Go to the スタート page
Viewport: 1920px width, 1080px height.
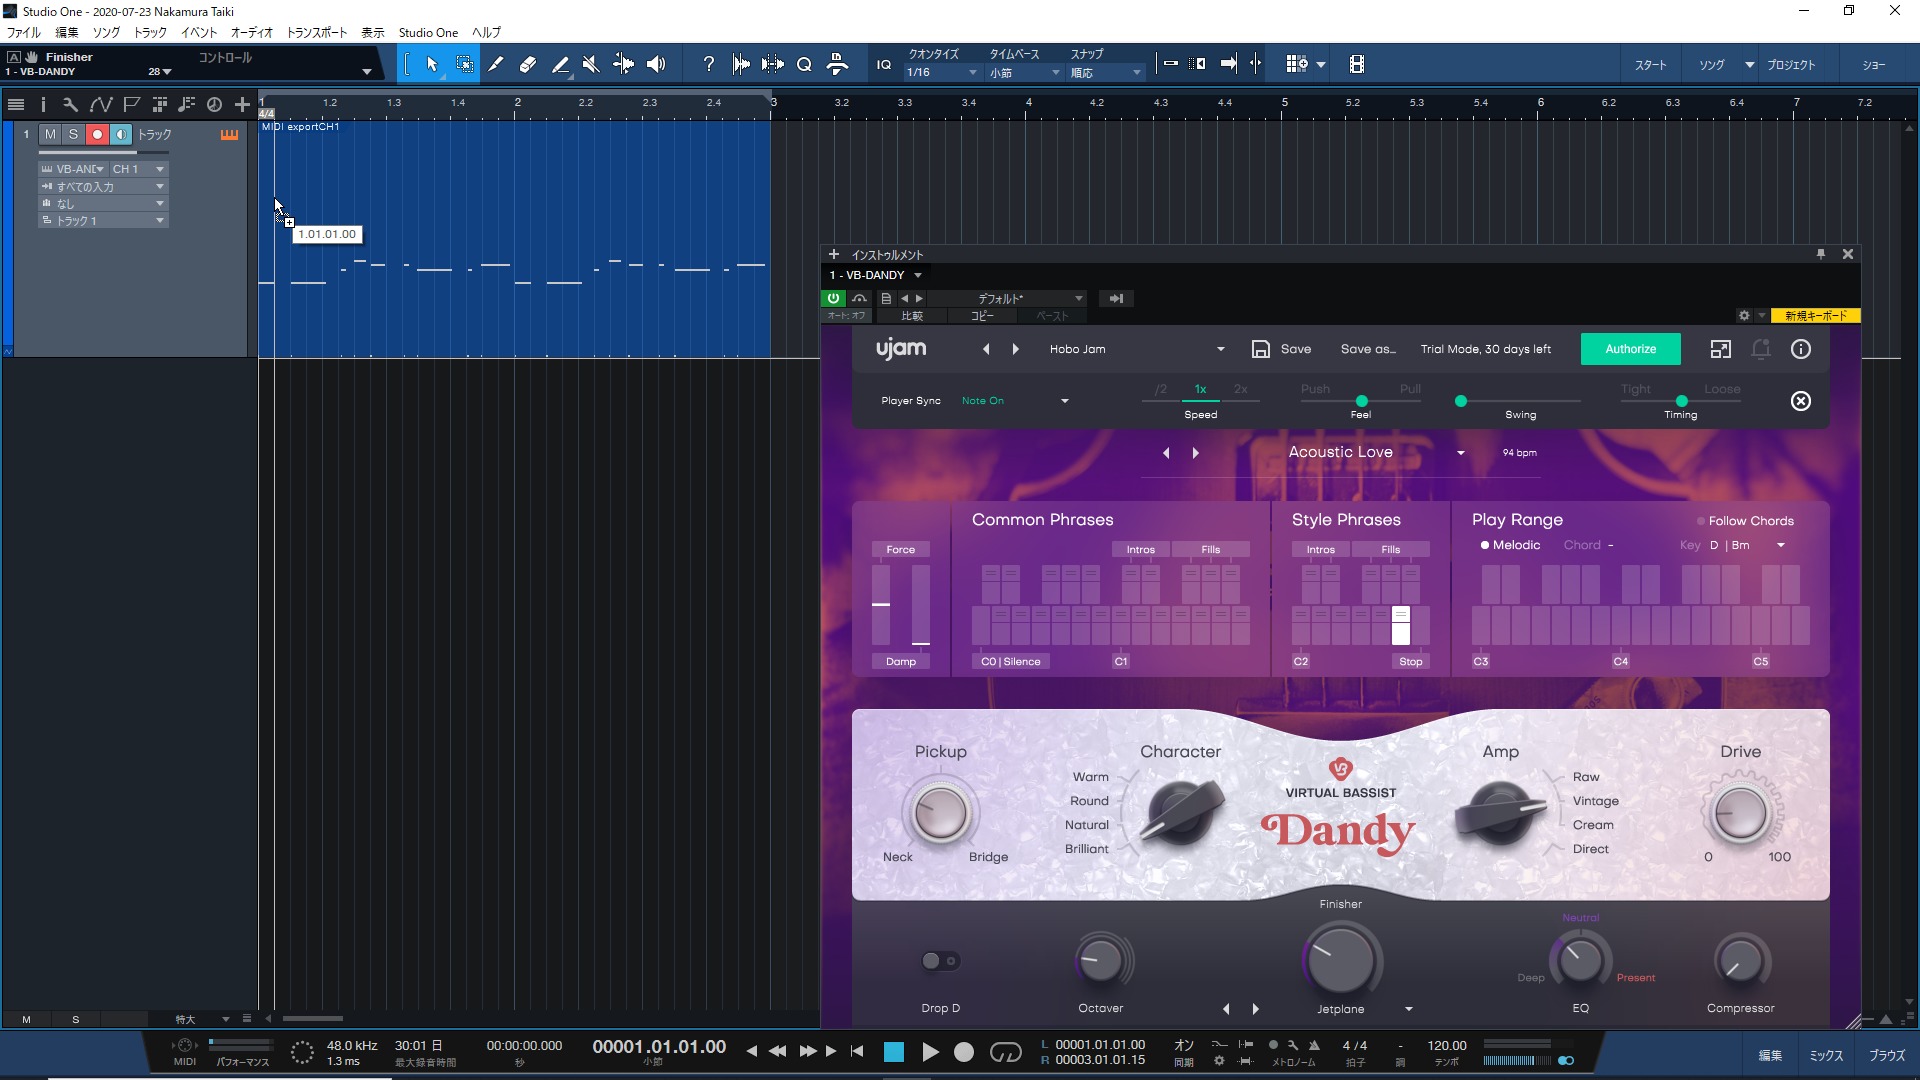[x=1651, y=65]
